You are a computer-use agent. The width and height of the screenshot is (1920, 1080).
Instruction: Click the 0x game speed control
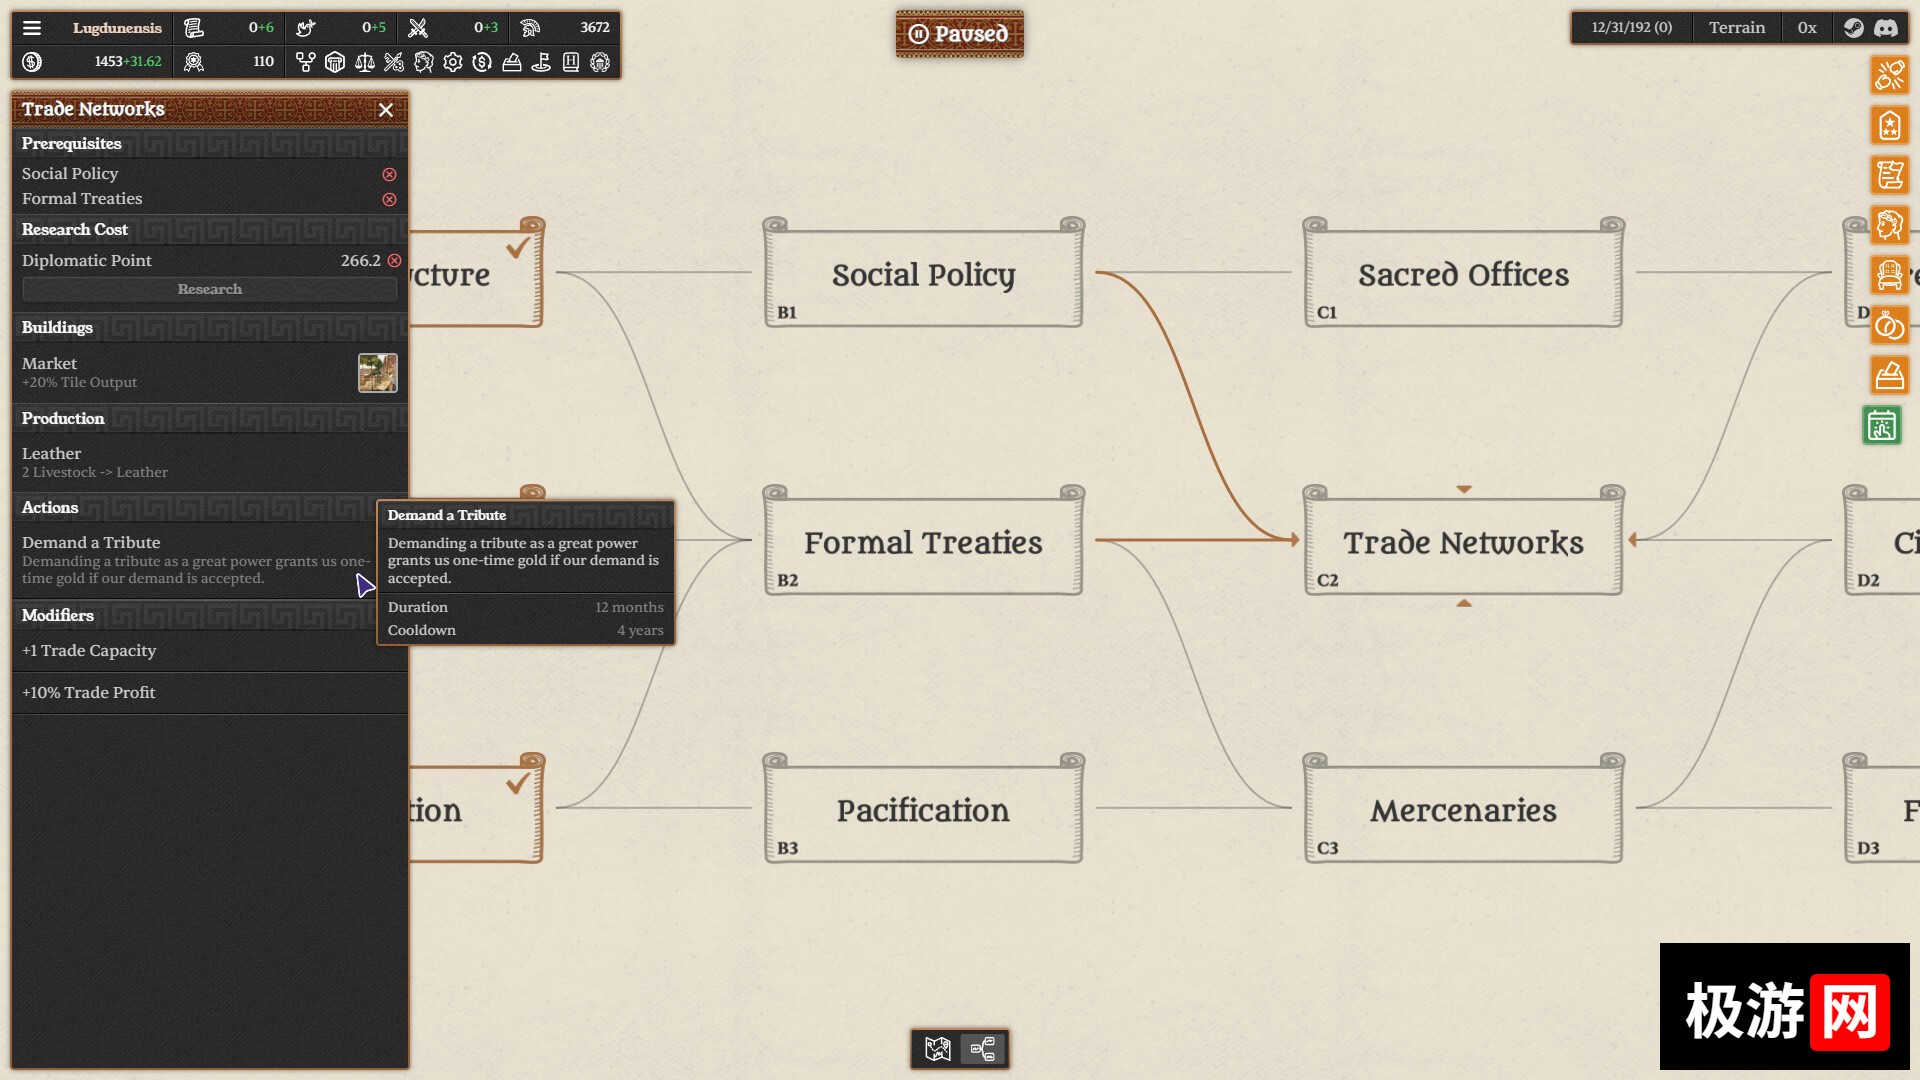(x=1807, y=28)
